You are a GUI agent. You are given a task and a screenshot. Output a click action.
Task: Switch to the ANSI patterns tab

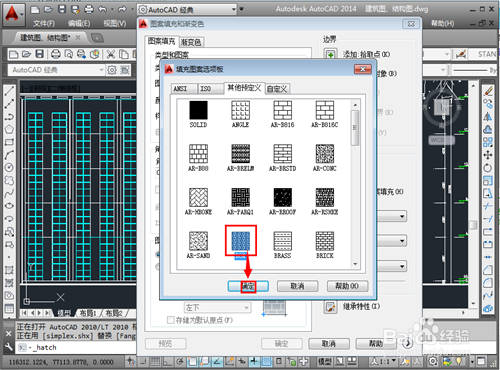pos(183,89)
